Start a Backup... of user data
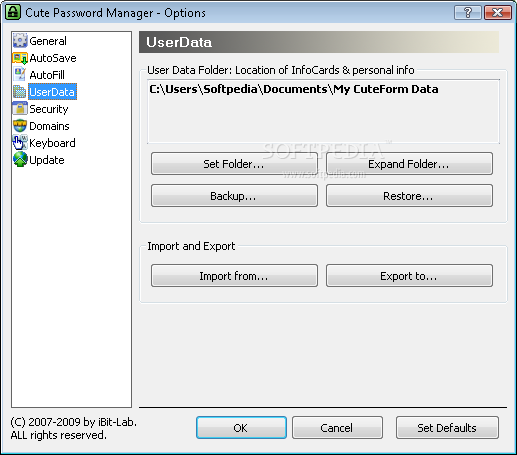Screen dimensions: 517x455 coord(234,196)
